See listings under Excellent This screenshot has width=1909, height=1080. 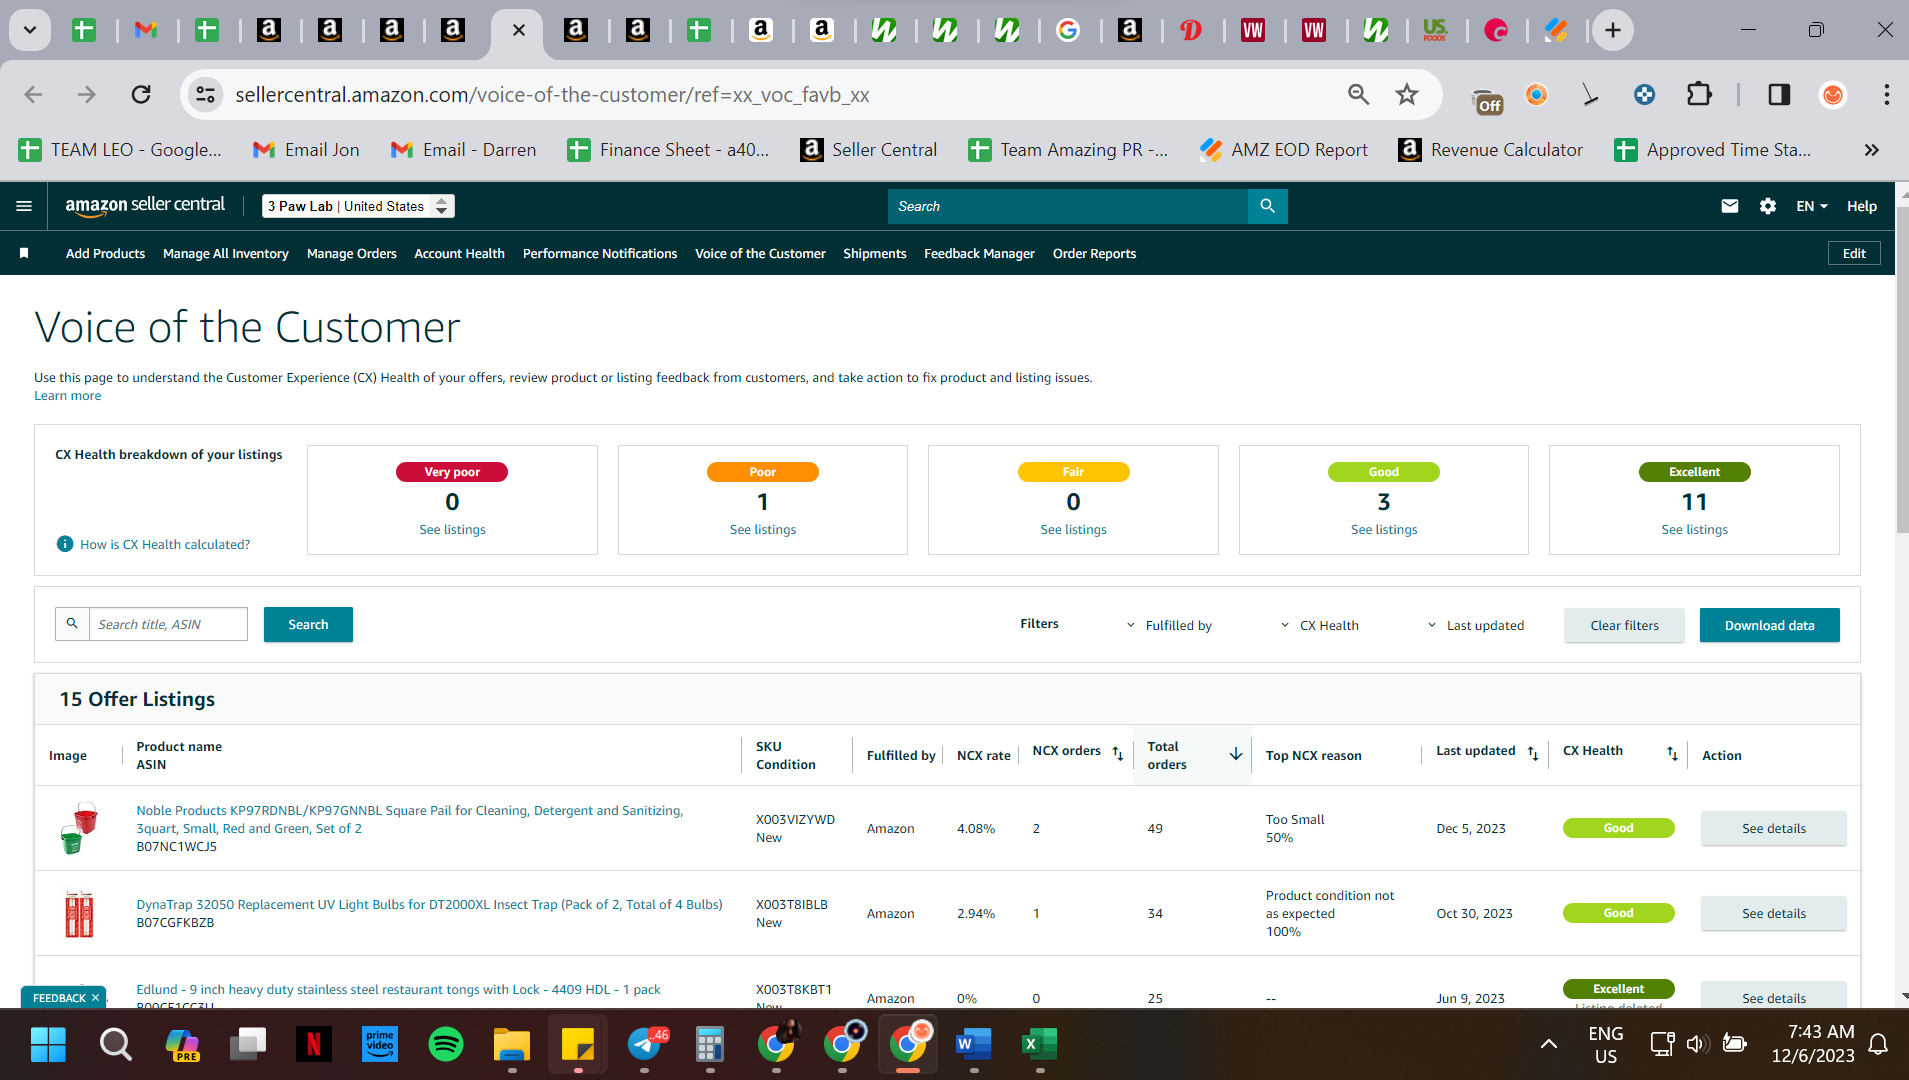click(1694, 529)
